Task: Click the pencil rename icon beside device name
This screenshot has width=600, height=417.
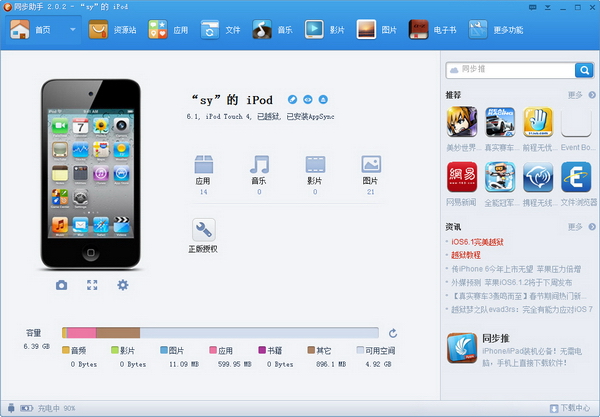Action: (x=292, y=99)
